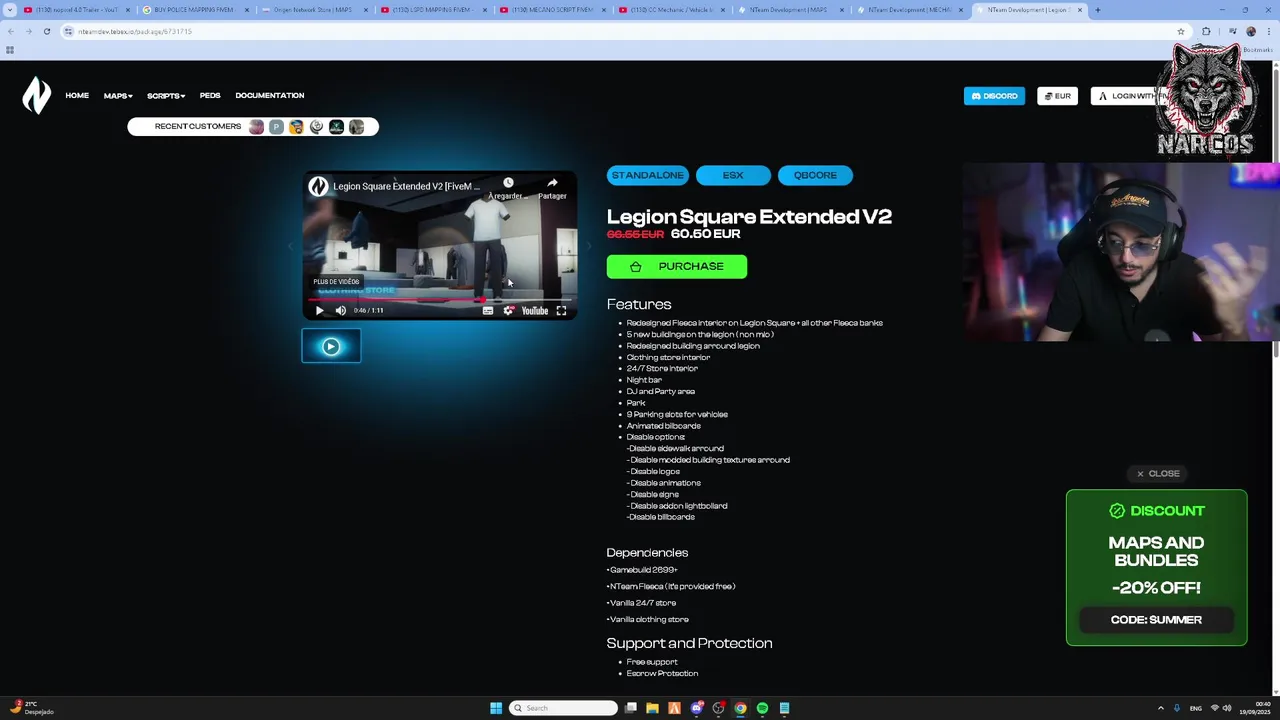Click the watch later clock icon
Viewport: 1280px width, 720px height.
coord(508,183)
